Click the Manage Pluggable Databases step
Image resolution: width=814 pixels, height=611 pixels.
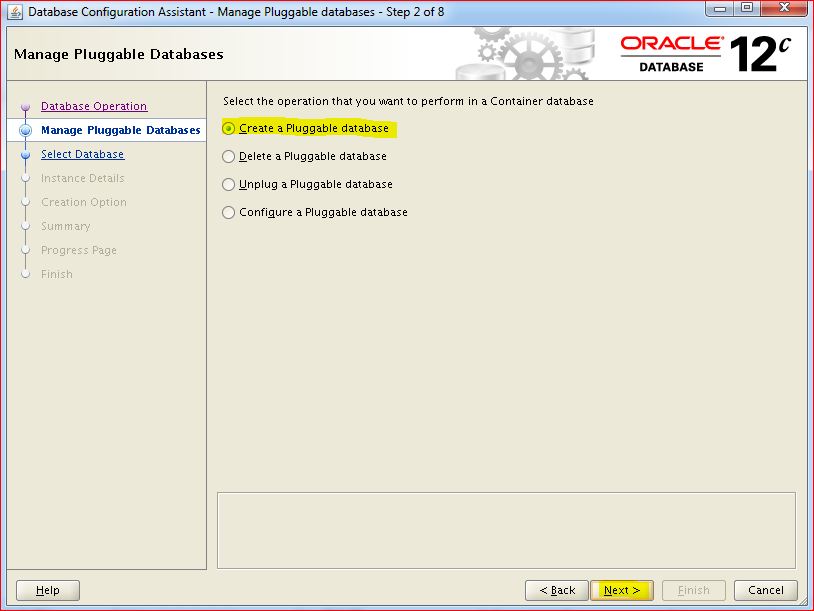point(120,130)
